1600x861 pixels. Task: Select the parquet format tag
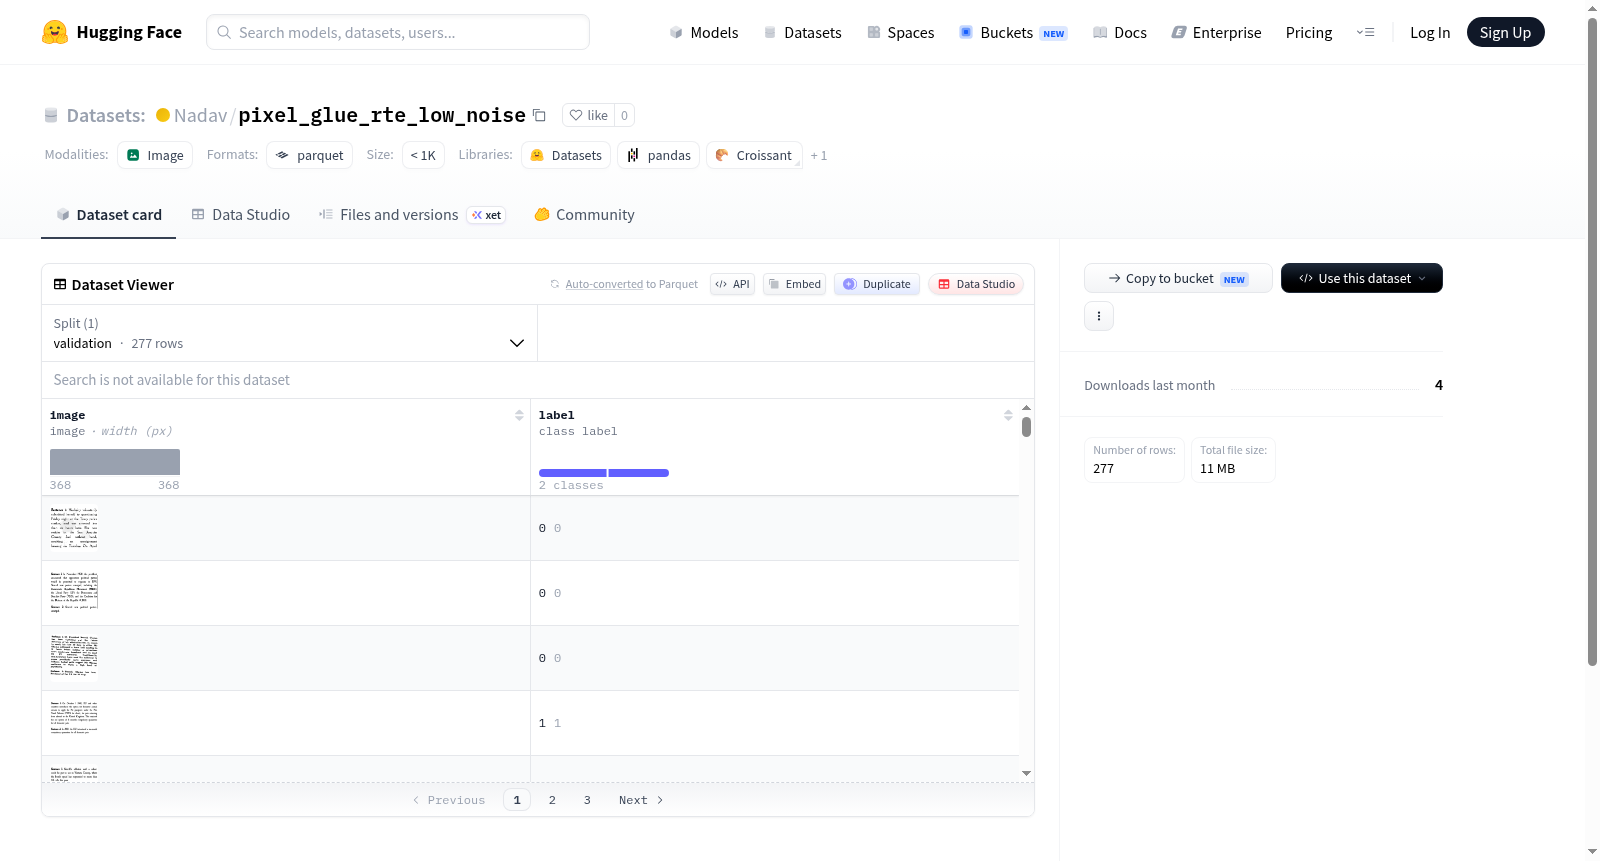[x=309, y=155]
